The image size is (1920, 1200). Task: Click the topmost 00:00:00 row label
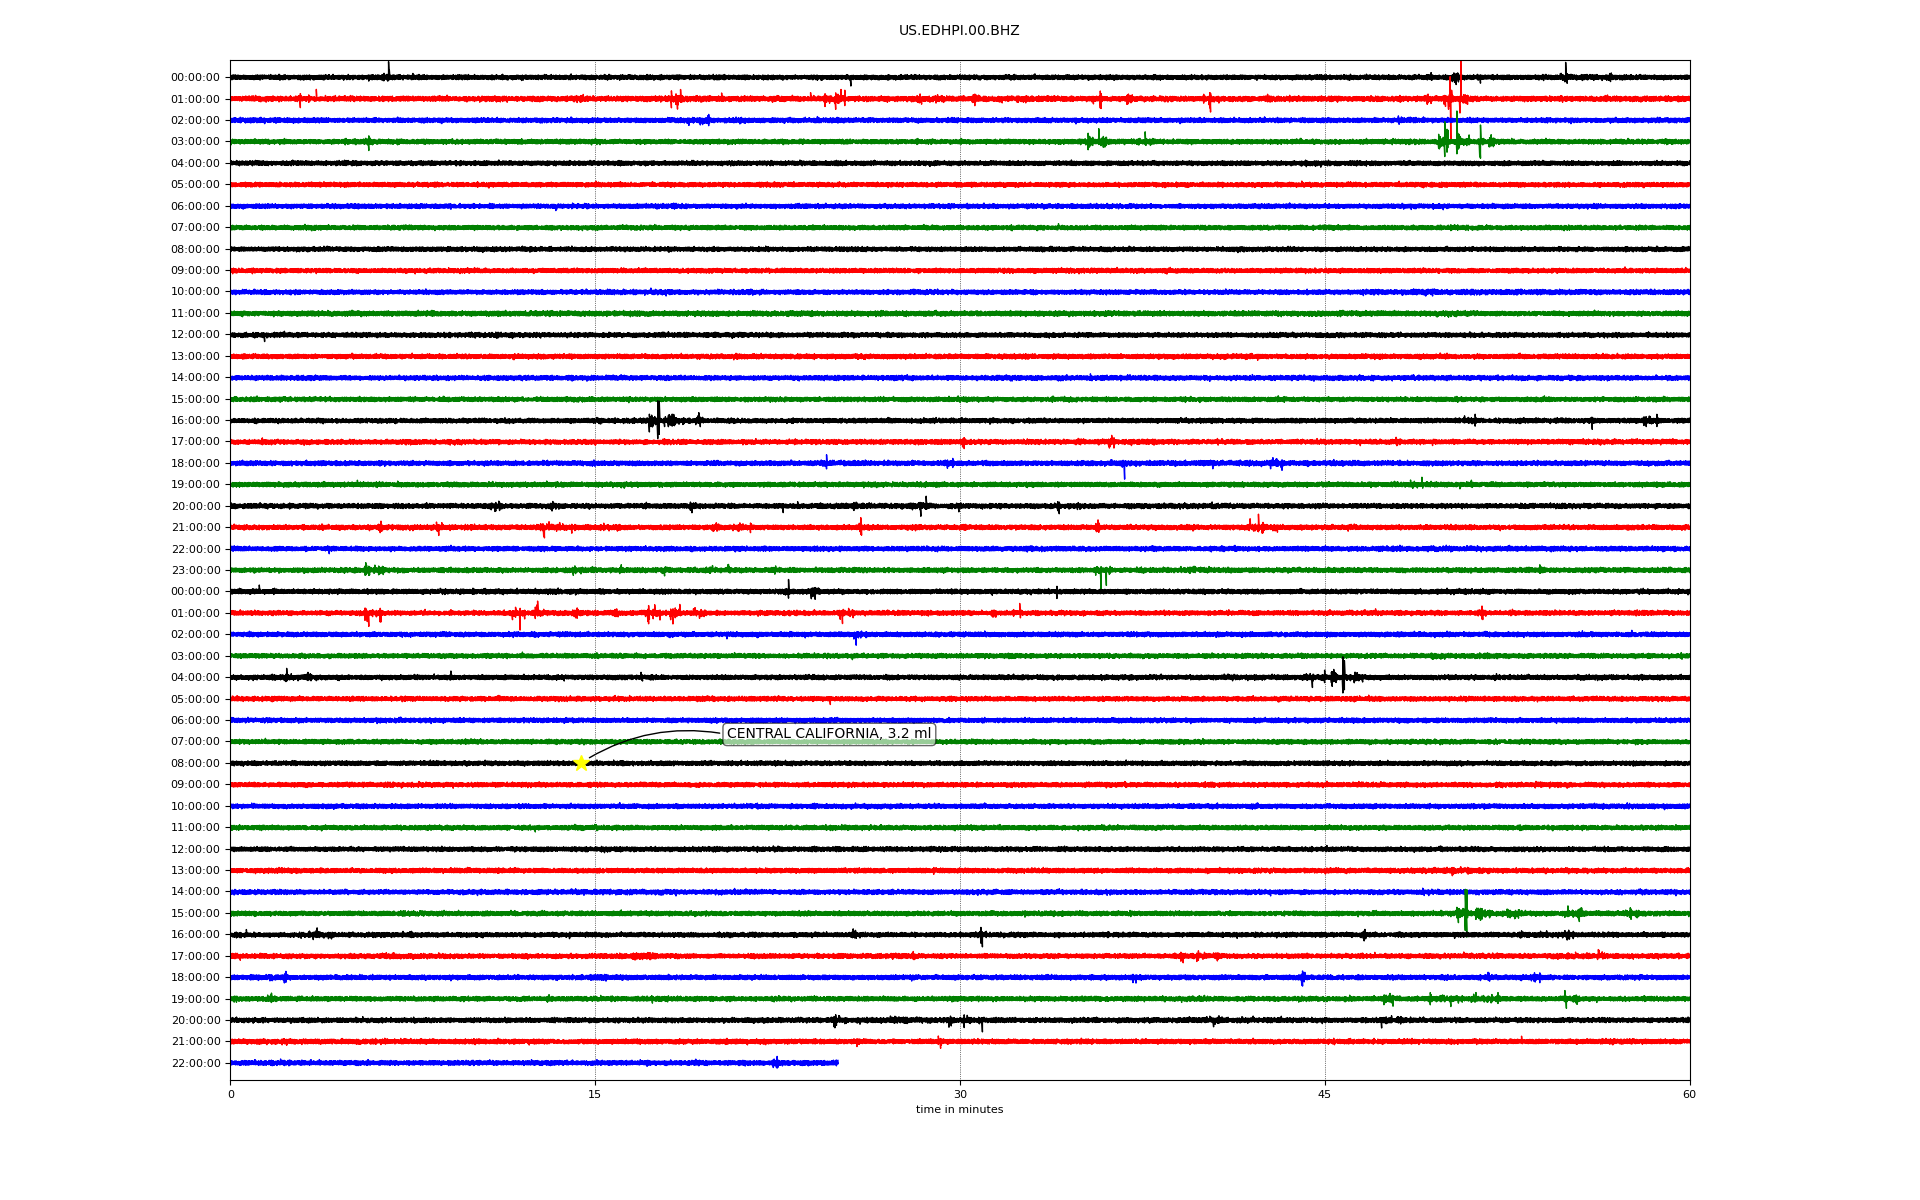click(x=195, y=78)
